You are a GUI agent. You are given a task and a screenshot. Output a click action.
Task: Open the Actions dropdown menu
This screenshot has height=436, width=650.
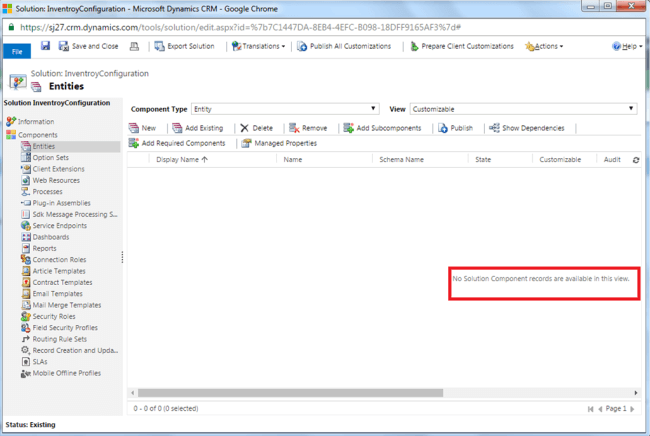click(544, 46)
